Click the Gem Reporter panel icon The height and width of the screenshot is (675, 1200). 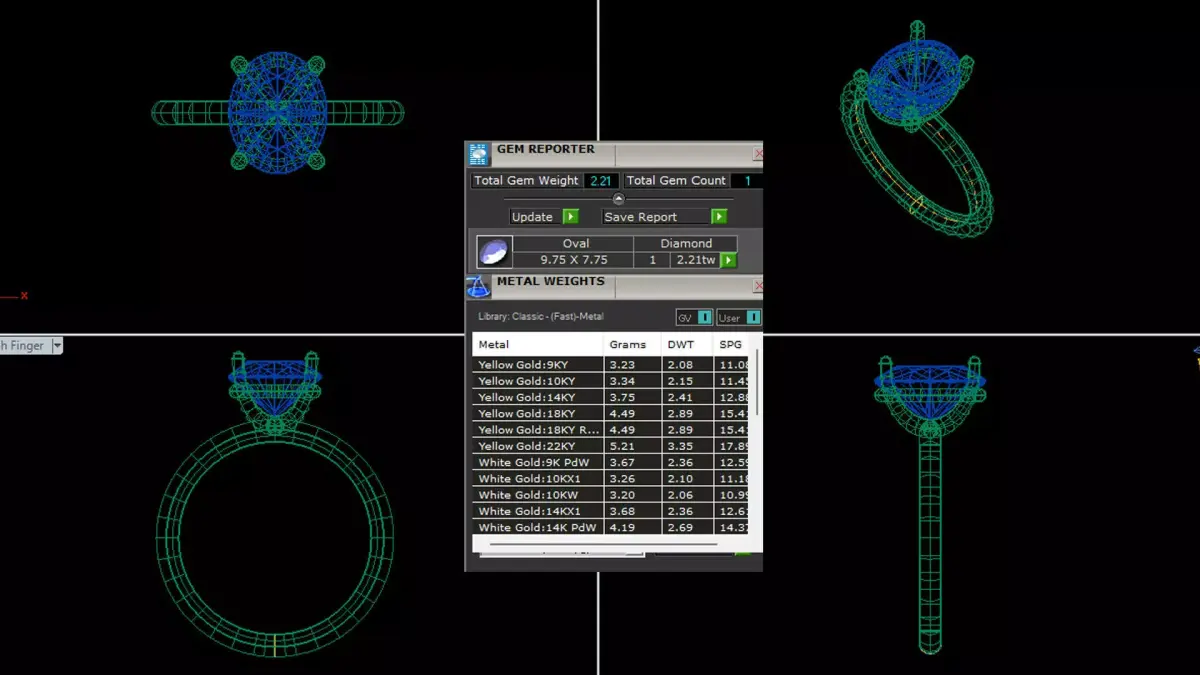[x=478, y=154]
